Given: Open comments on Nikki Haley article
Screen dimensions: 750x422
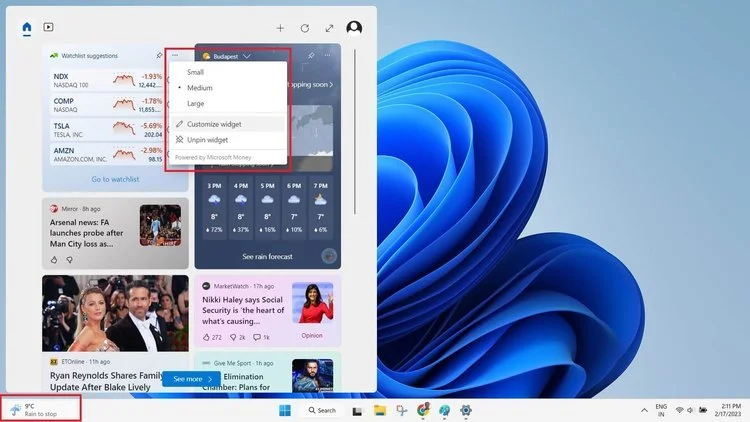Looking at the screenshot, I should [262, 337].
